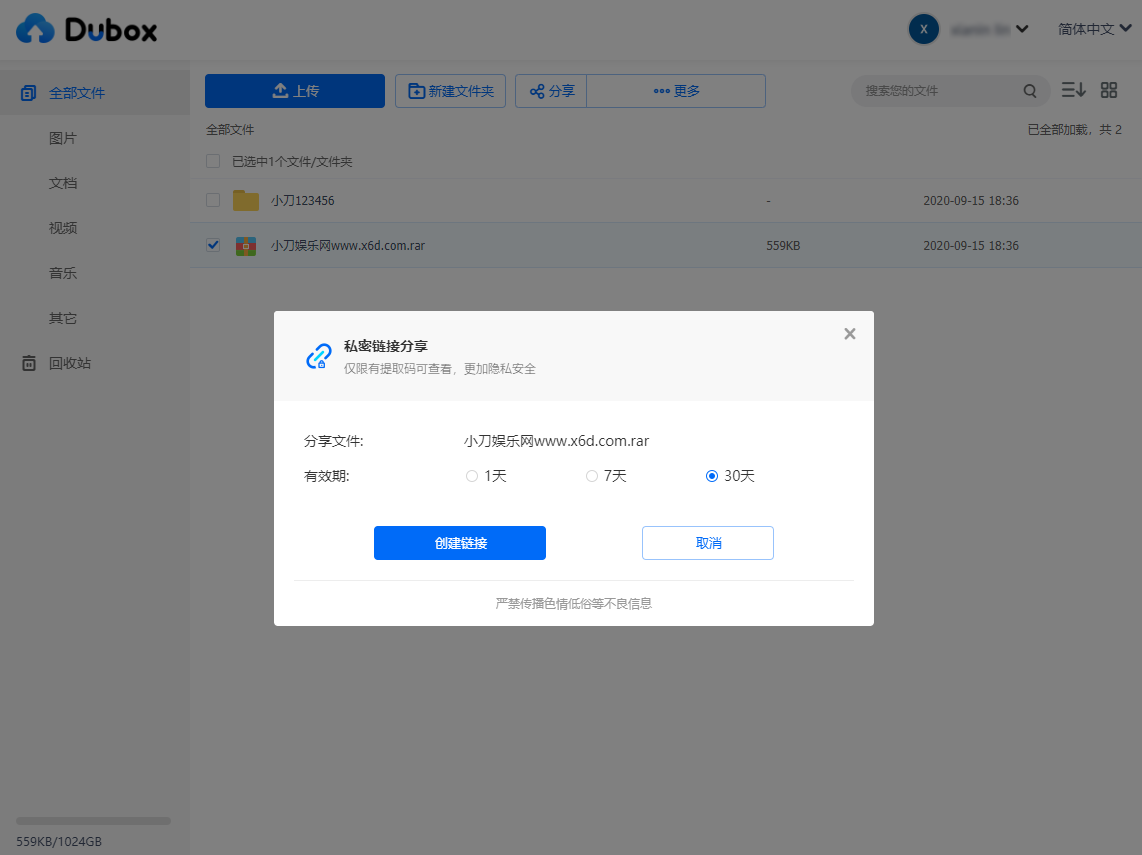Select the 7天 validity option
The width and height of the screenshot is (1142, 855).
point(592,476)
